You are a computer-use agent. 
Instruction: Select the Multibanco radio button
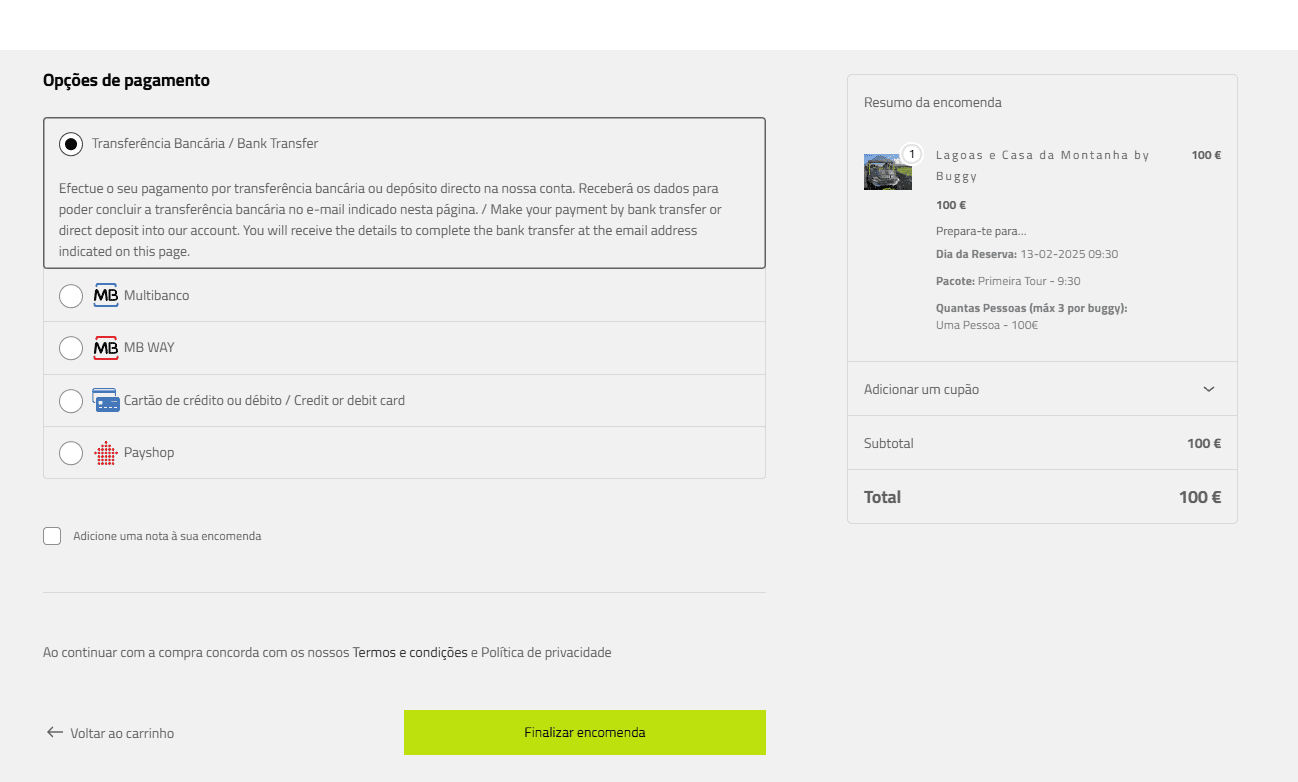point(71,296)
